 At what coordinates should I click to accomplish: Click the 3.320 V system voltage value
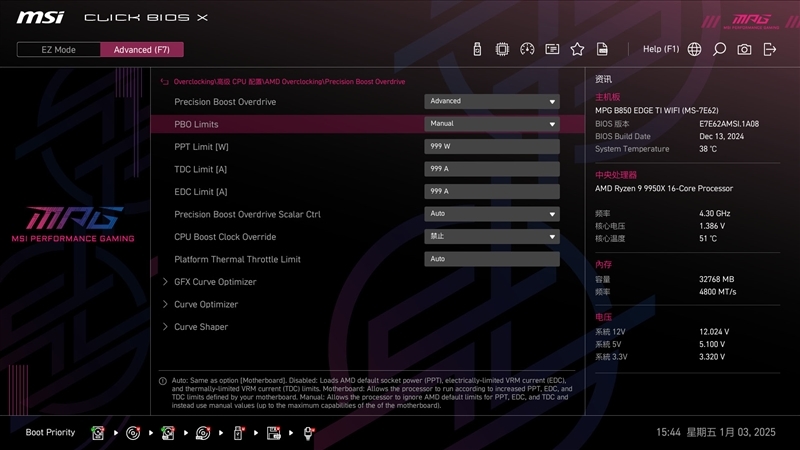click(x=712, y=357)
